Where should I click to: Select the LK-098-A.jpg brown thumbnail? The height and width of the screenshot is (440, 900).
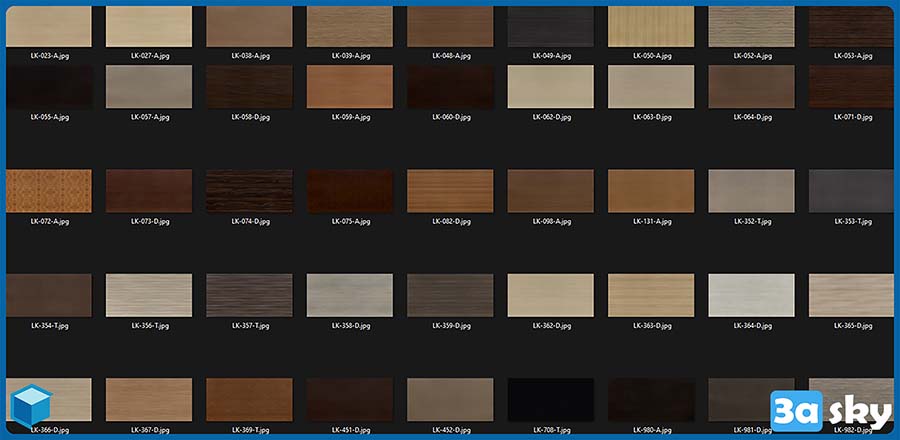coord(551,191)
